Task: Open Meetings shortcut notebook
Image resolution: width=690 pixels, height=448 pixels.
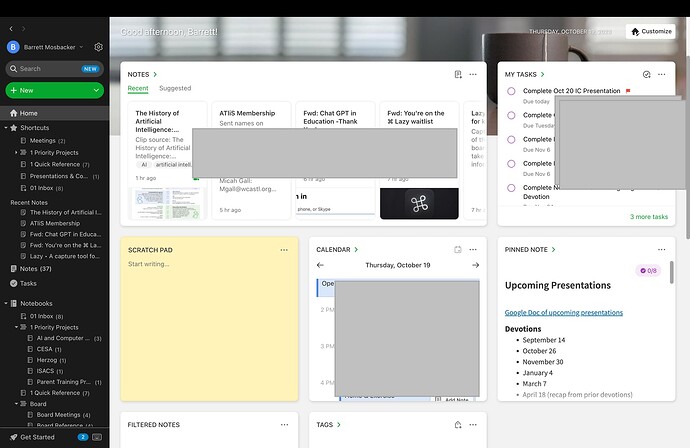Action: [x=48, y=141]
